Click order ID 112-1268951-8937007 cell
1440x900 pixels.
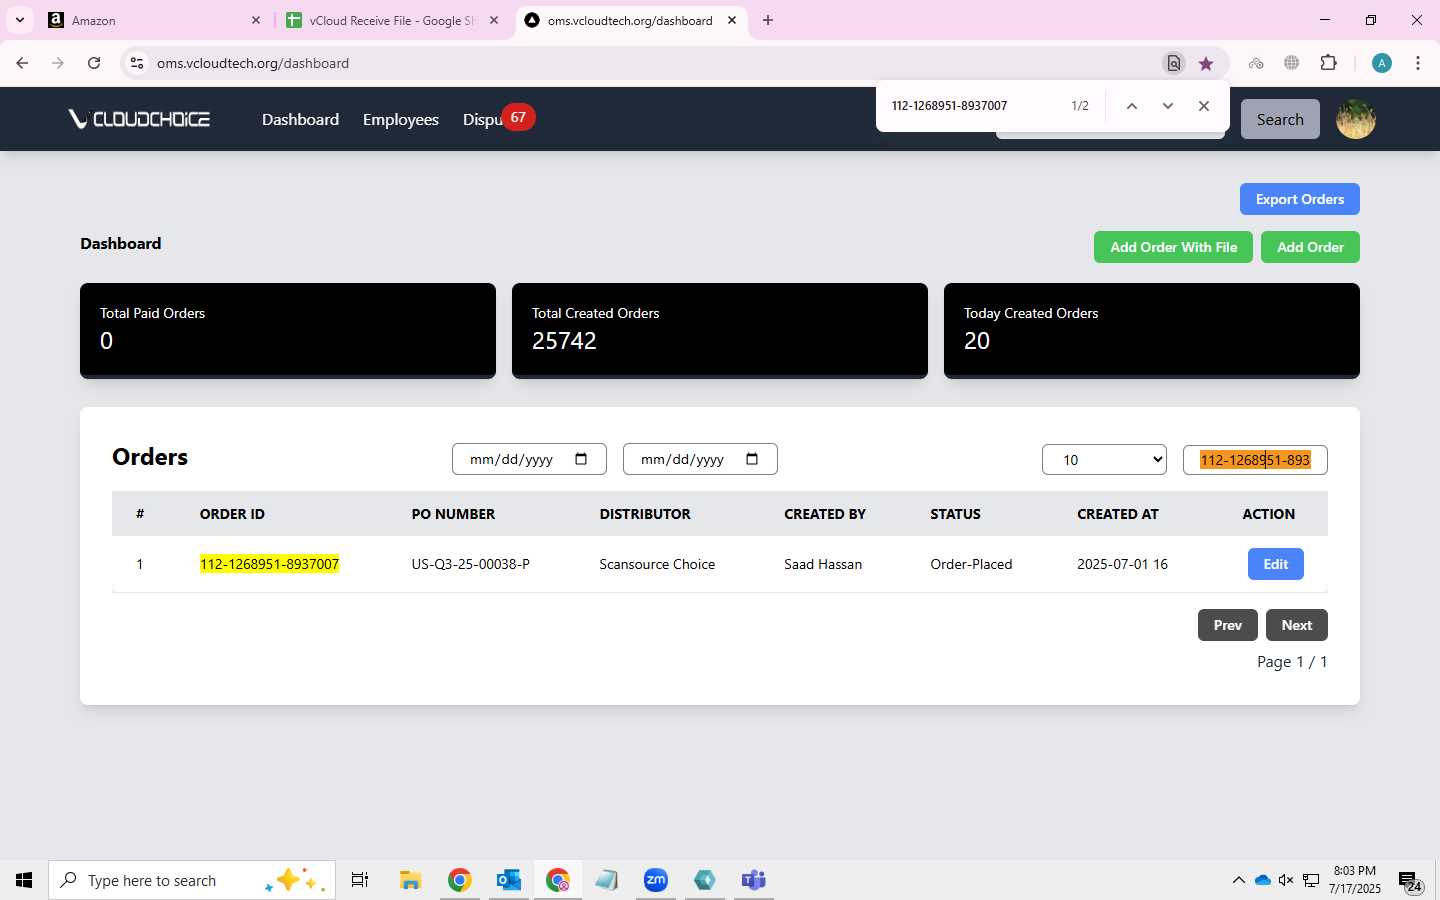point(269,564)
